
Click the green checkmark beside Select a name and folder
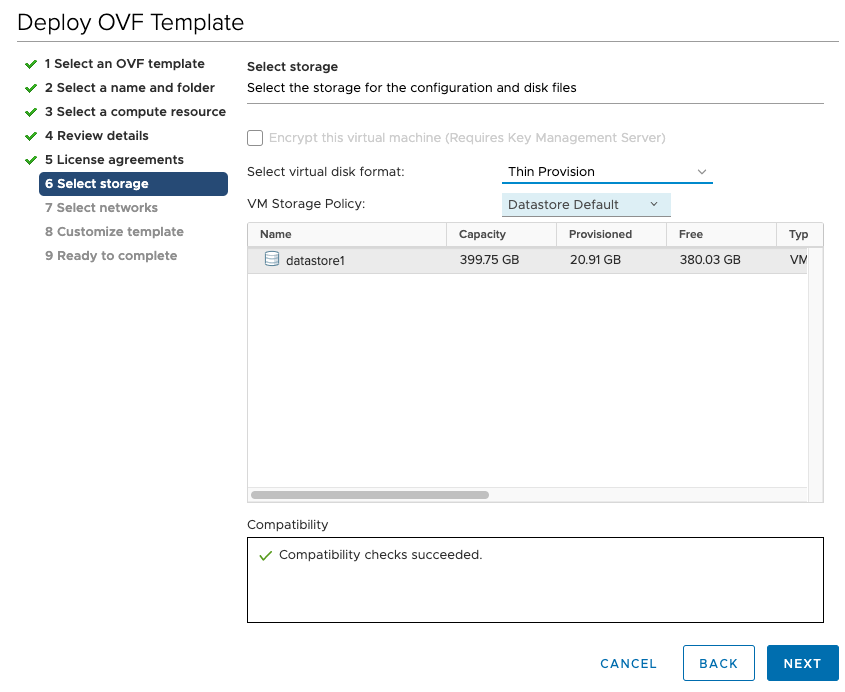(31, 88)
